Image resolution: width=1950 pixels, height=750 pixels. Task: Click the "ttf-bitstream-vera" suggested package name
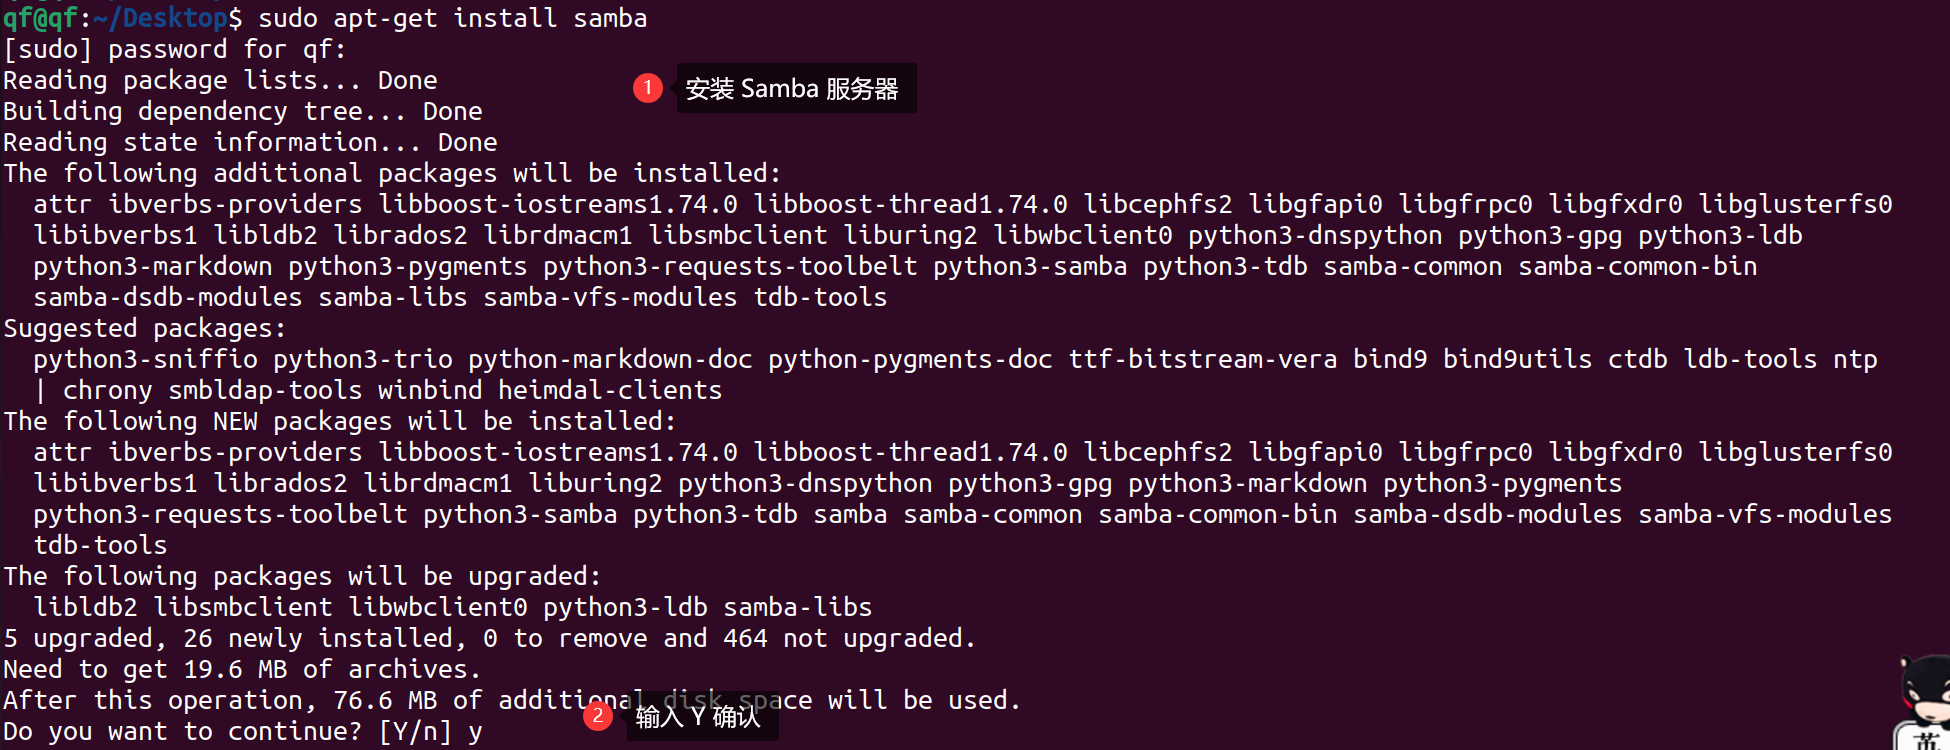tap(1202, 359)
